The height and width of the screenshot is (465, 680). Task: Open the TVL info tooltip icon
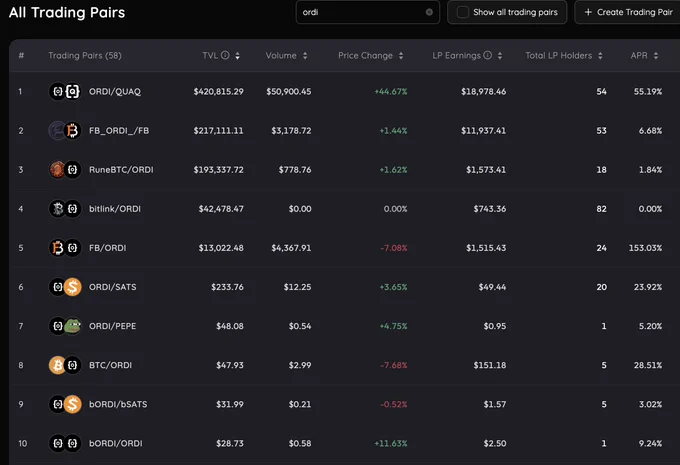click(x=225, y=55)
